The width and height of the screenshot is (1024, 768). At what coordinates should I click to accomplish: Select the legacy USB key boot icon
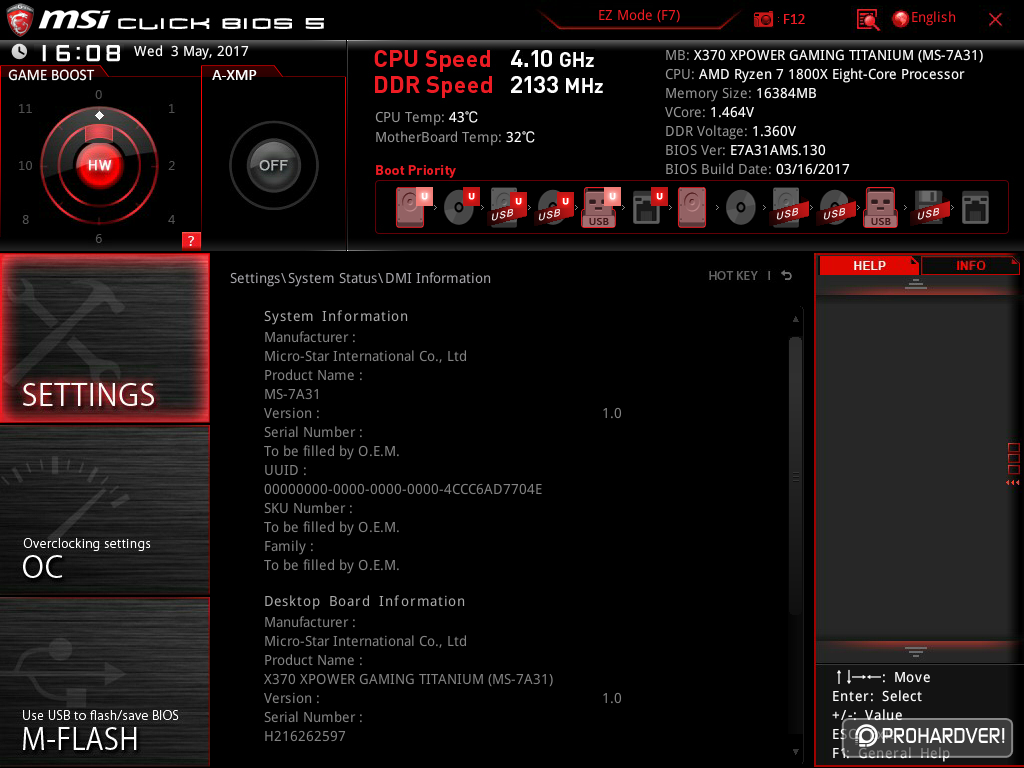click(x=880, y=208)
